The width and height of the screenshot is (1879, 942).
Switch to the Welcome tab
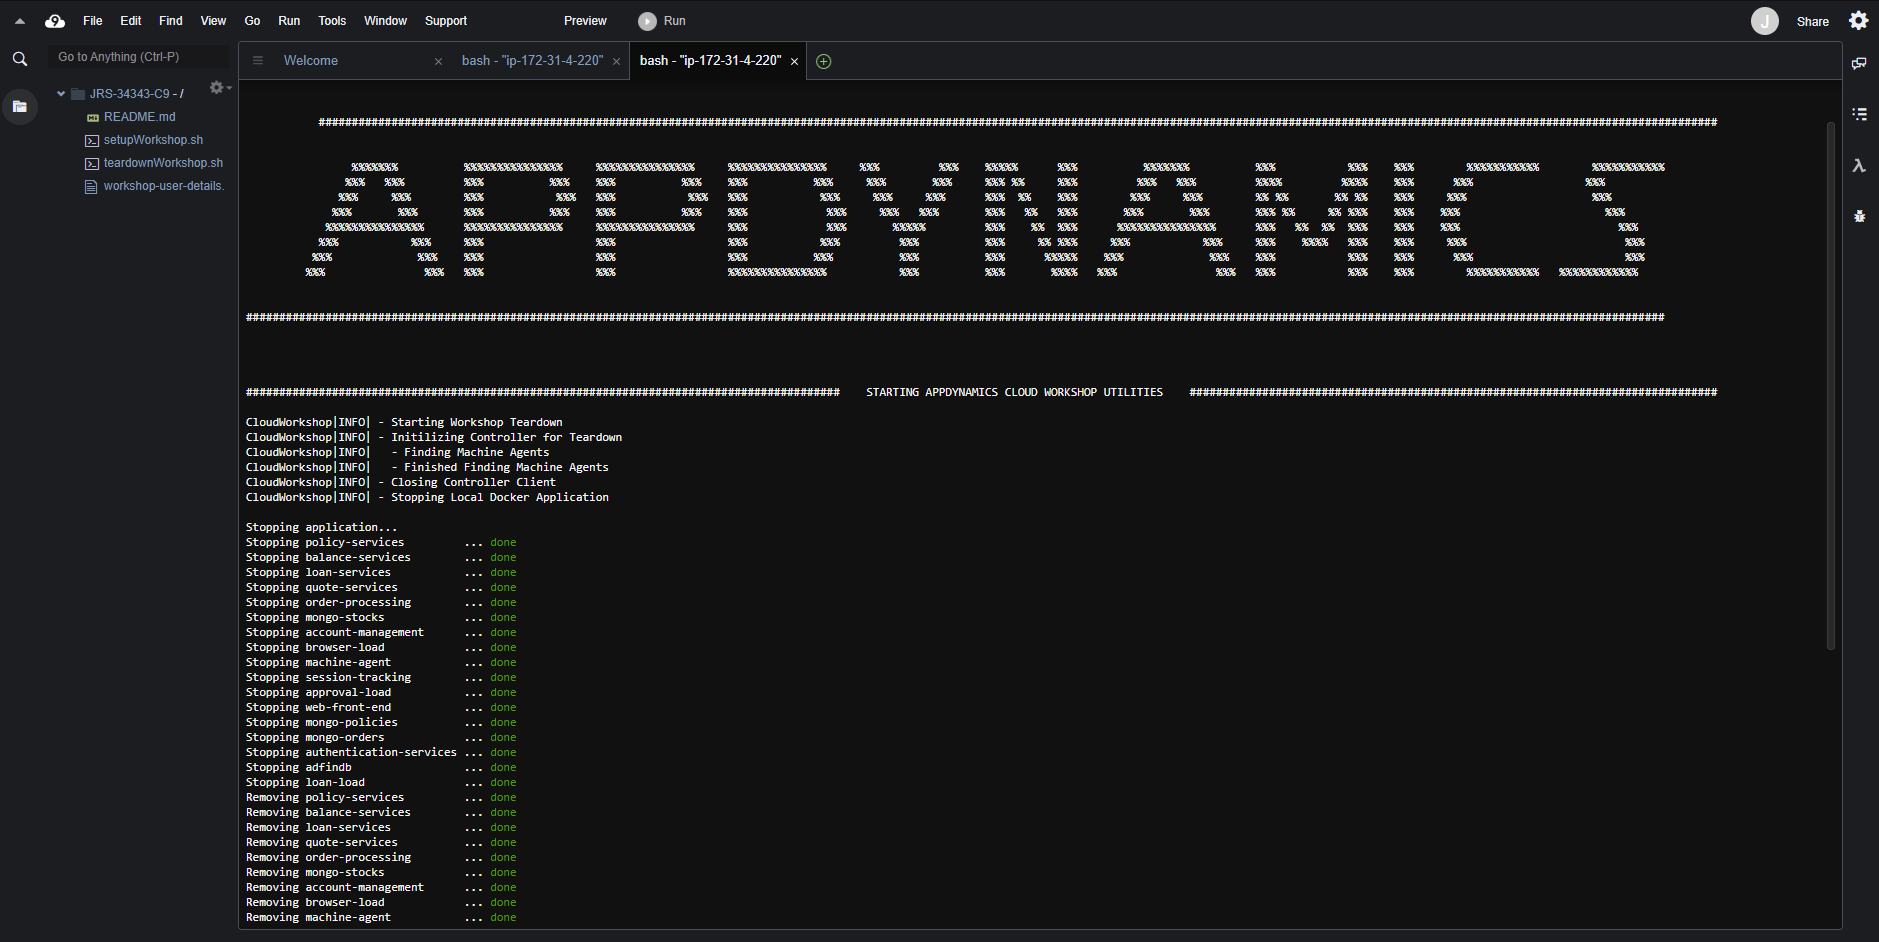point(311,61)
